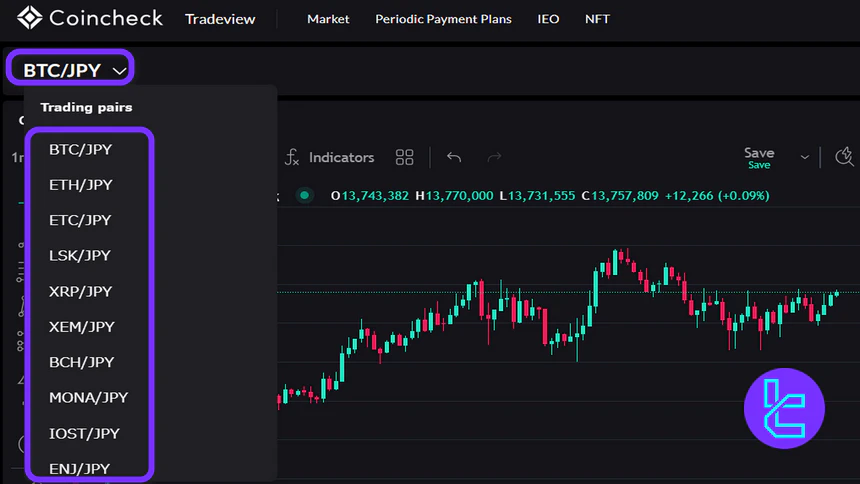Go to the Market menu
The height and width of the screenshot is (484, 860).
pos(328,19)
